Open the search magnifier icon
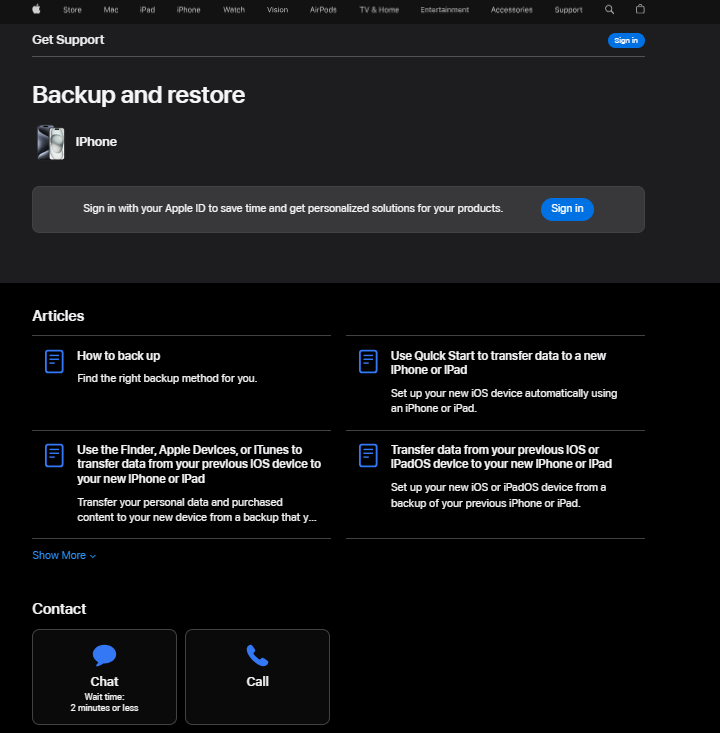Screen dimensions: 720x733 (610, 9)
